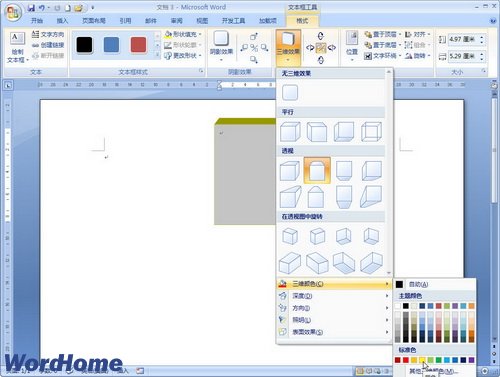Open the 阴影效果 shadow effects dropdown

click(x=221, y=47)
